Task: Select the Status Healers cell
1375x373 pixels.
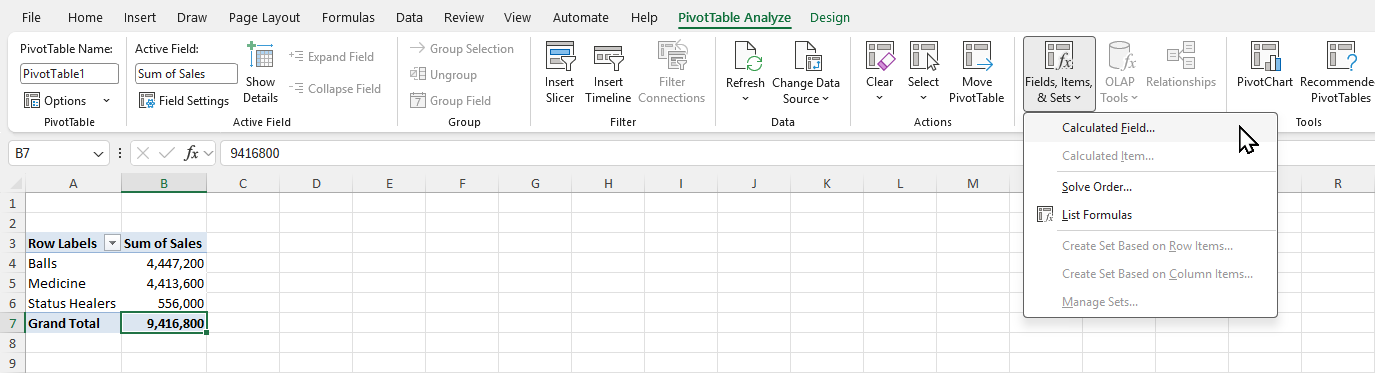Action: coord(73,303)
